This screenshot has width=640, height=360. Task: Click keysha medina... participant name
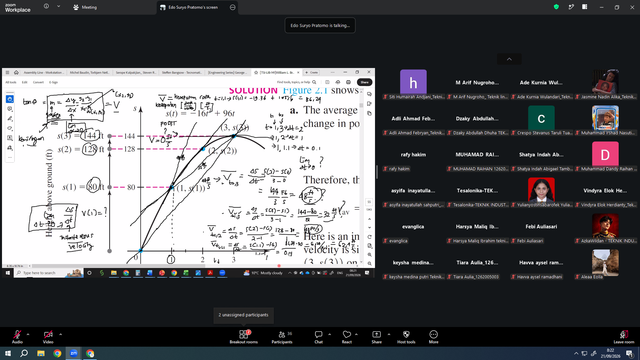413,262
